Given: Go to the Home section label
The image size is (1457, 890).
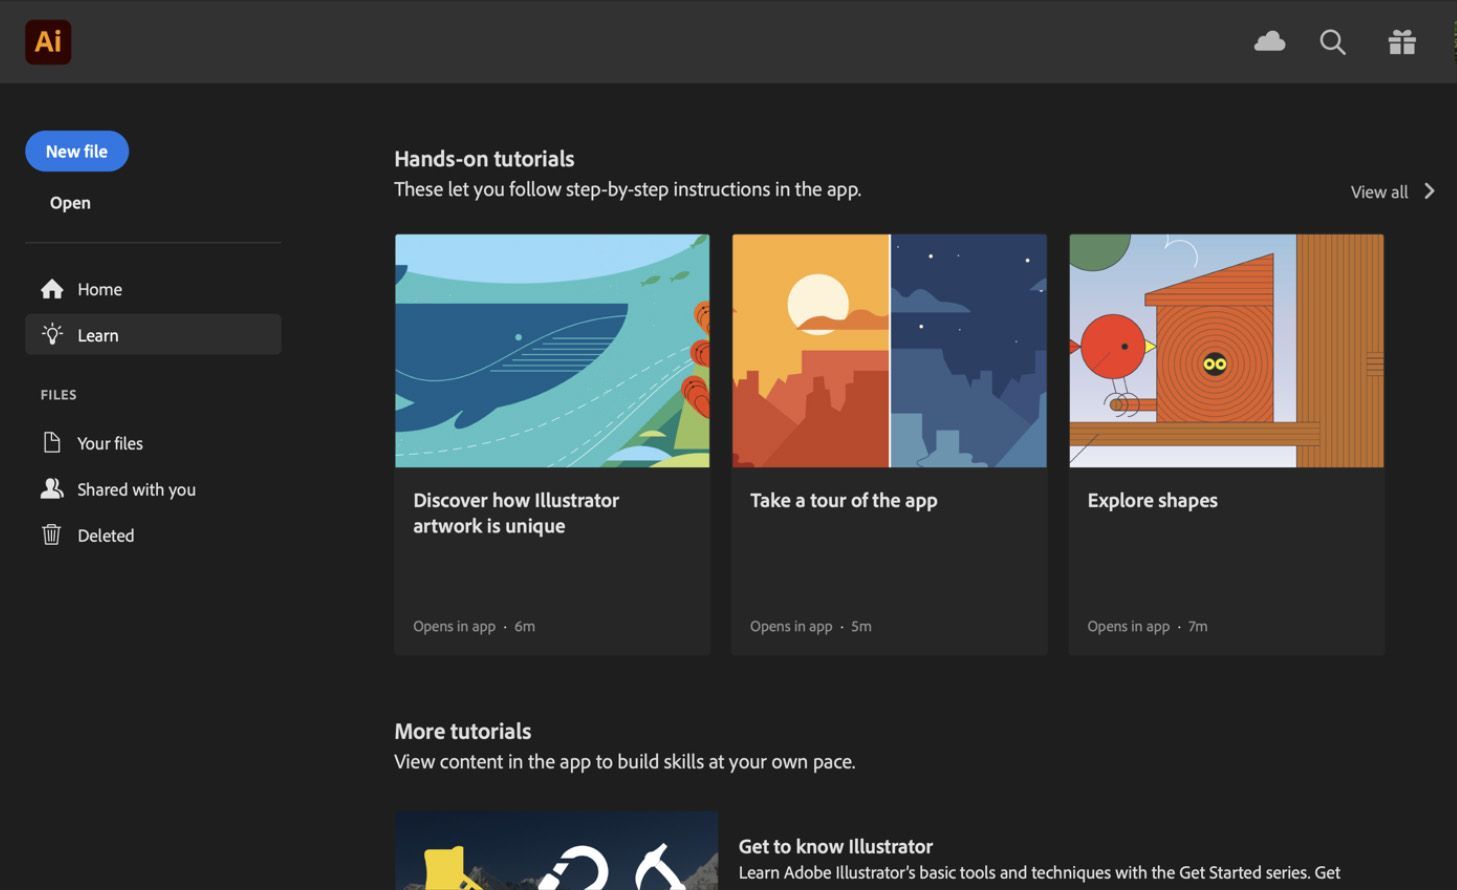Looking at the screenshot, I should pyautogui.click(x=100, y=289).
